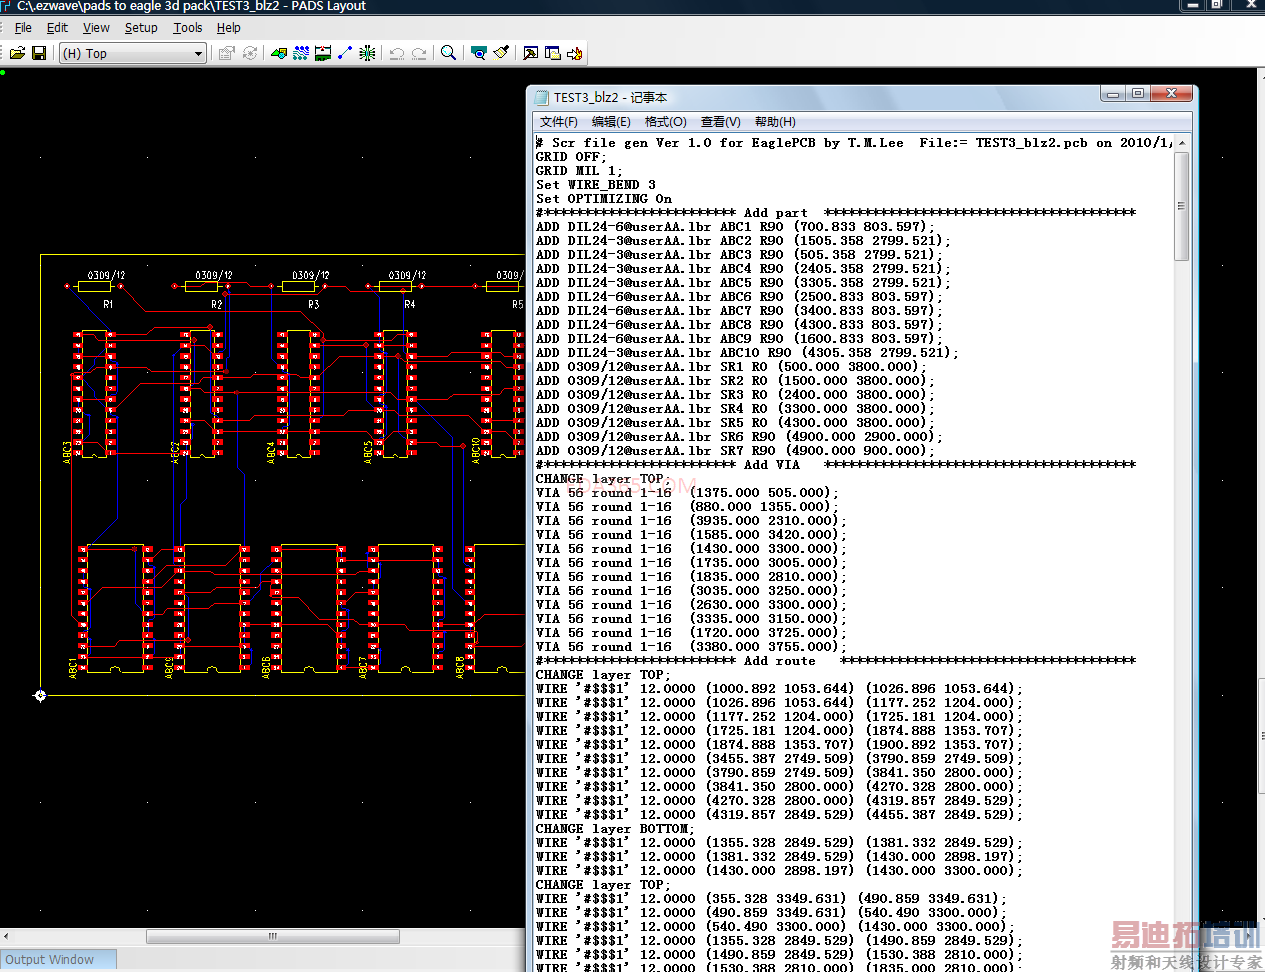
Task: Click the Save floppy disk icon
Action: coord(39,53)
